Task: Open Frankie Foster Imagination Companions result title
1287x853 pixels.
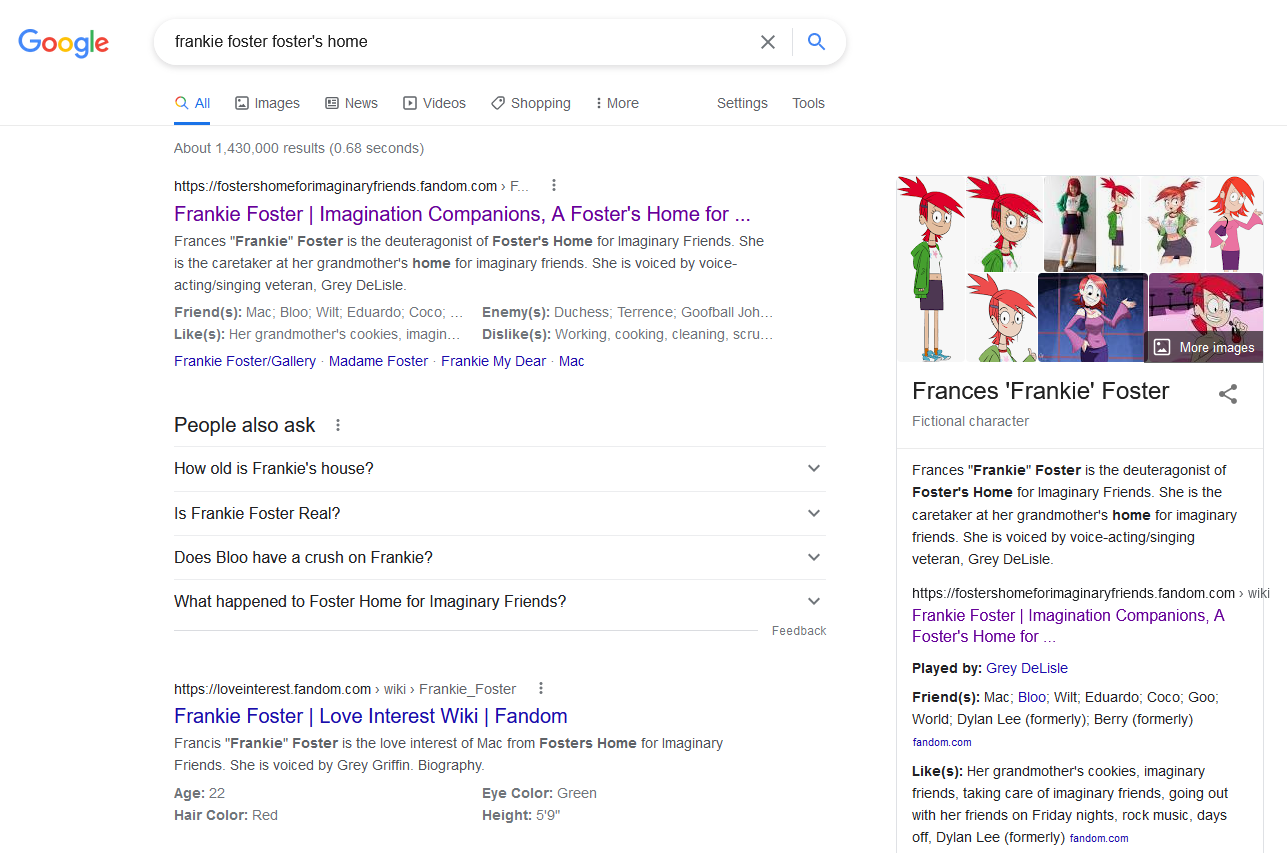Action: [x=462, y=214]
